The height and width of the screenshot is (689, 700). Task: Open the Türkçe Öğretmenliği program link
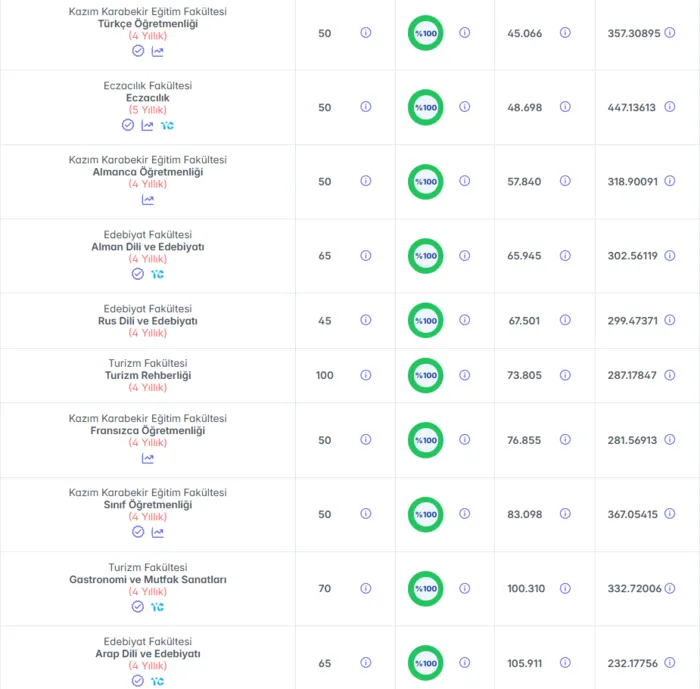point(148,24)
